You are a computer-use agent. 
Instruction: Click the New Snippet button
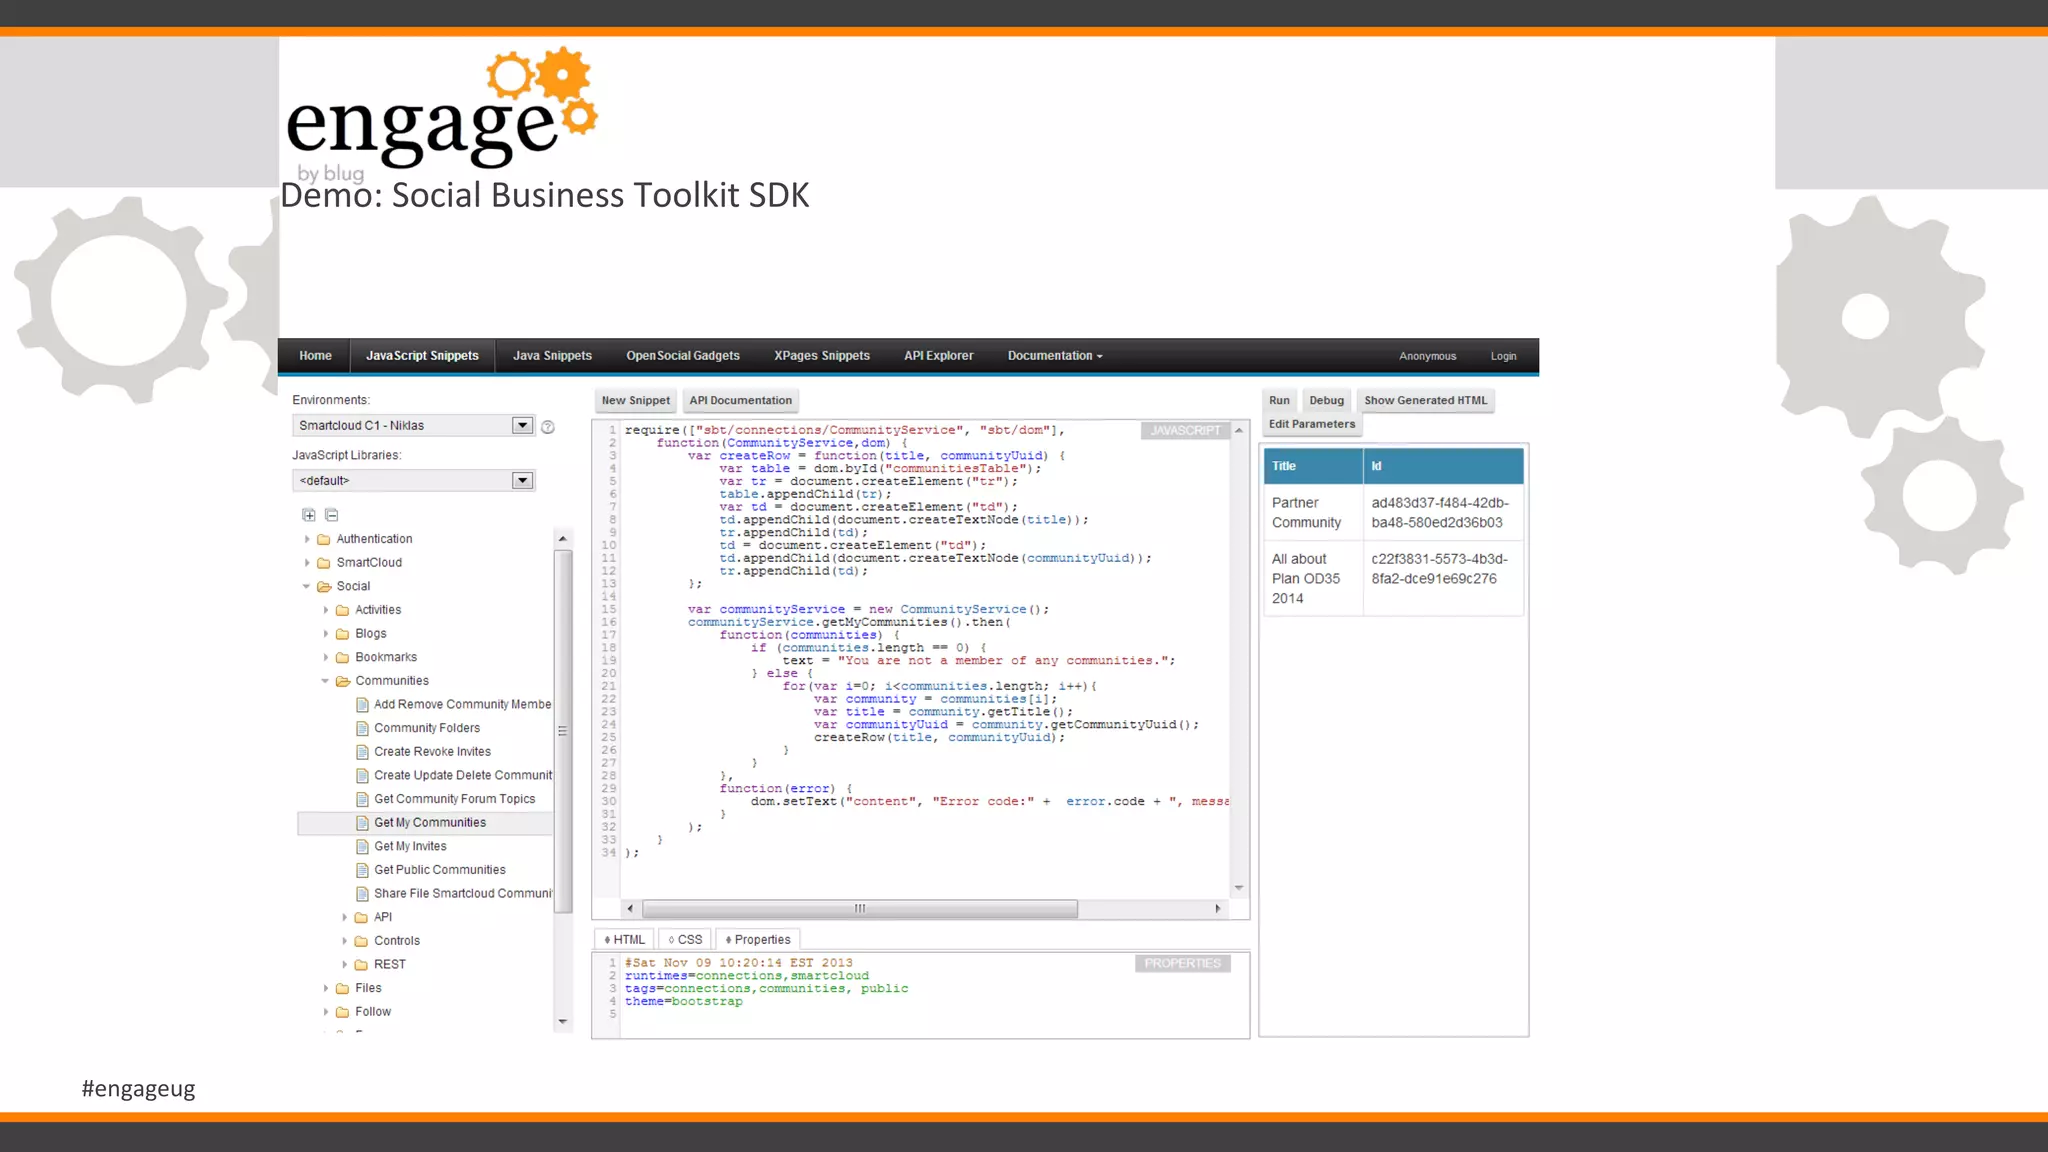[x=636, y=401]
